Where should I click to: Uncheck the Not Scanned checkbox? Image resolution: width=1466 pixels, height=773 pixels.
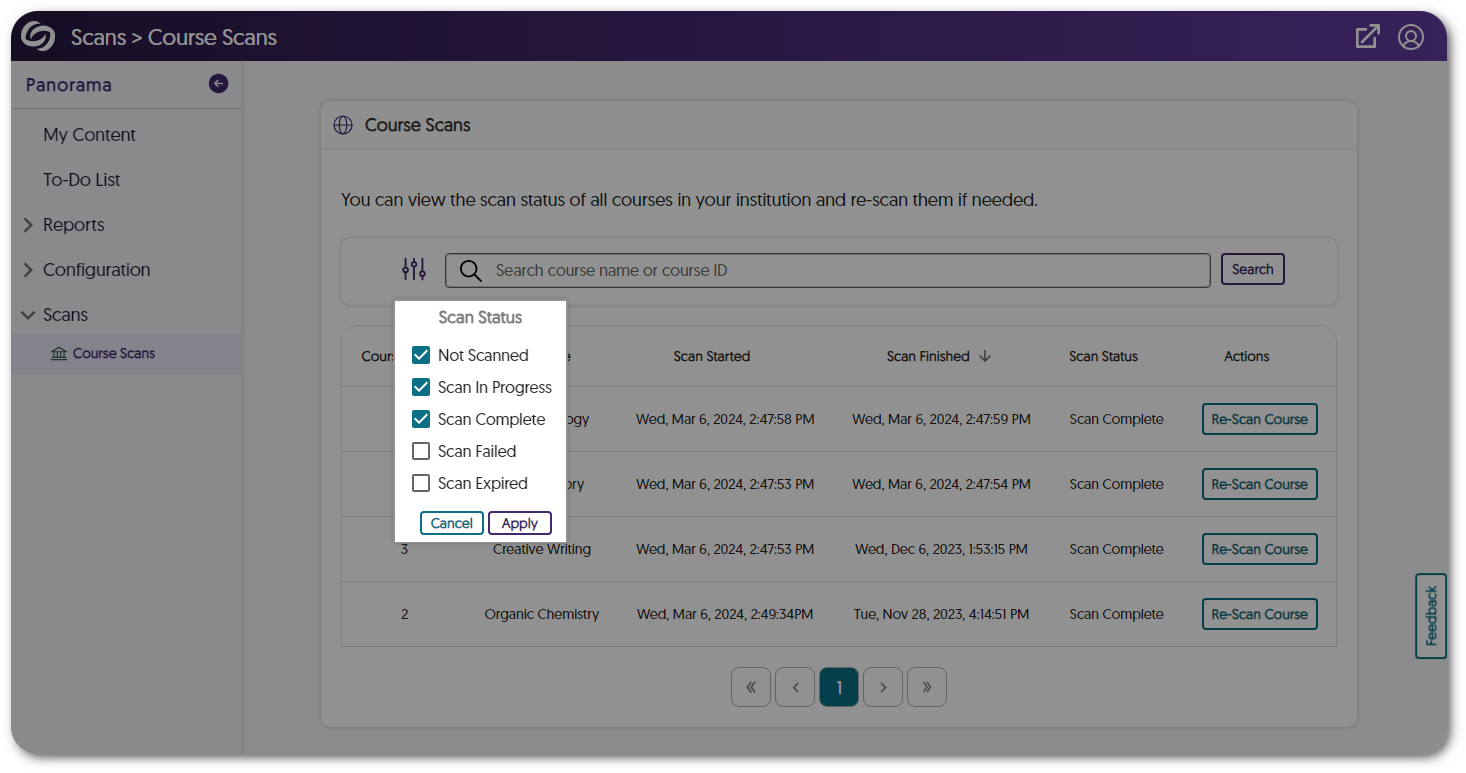(x=421, y=355)
